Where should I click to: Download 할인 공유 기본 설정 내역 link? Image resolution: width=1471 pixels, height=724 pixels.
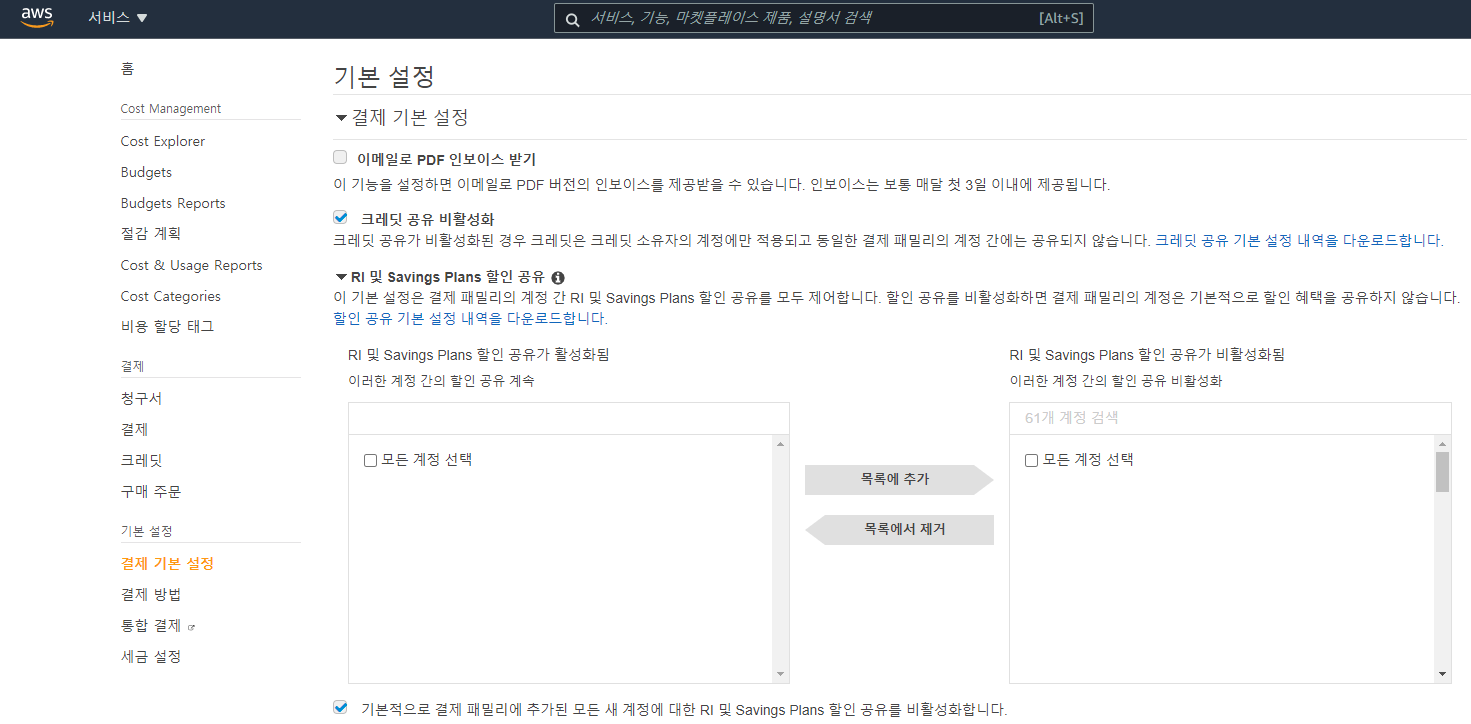click(470, 318)
